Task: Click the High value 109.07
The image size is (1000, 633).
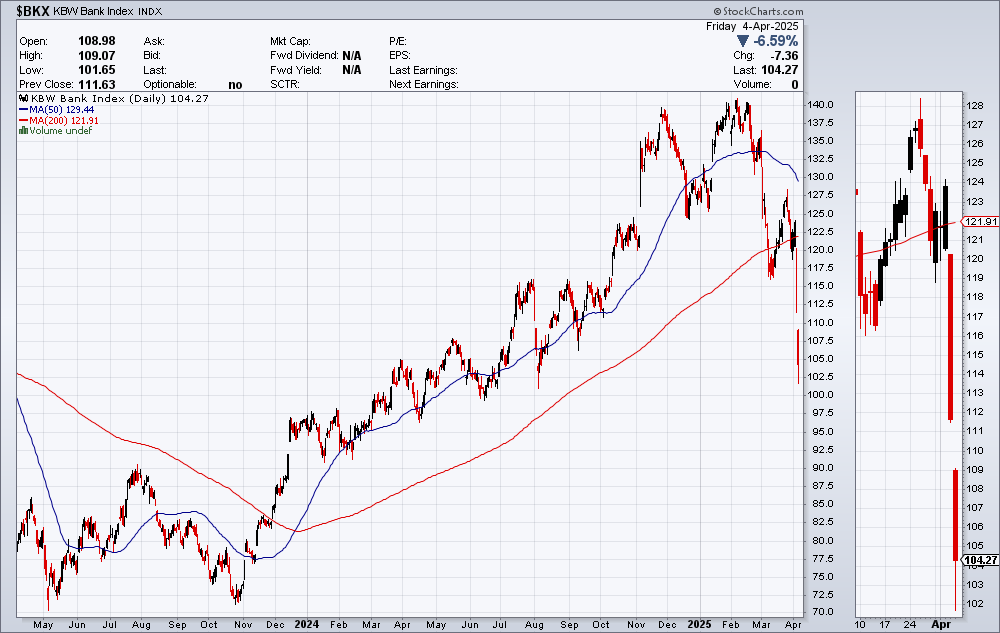Action: tap(97, 55)
